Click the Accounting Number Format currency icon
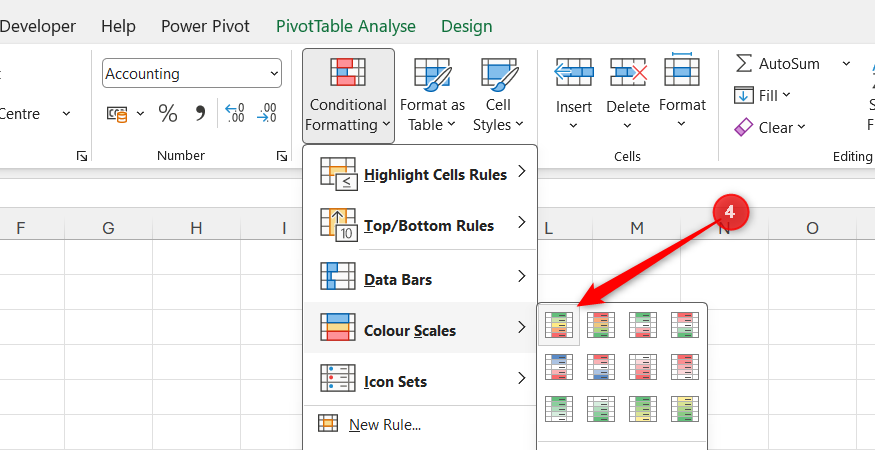This screenshot has width=875, height=450. click(x=117, y=114)
